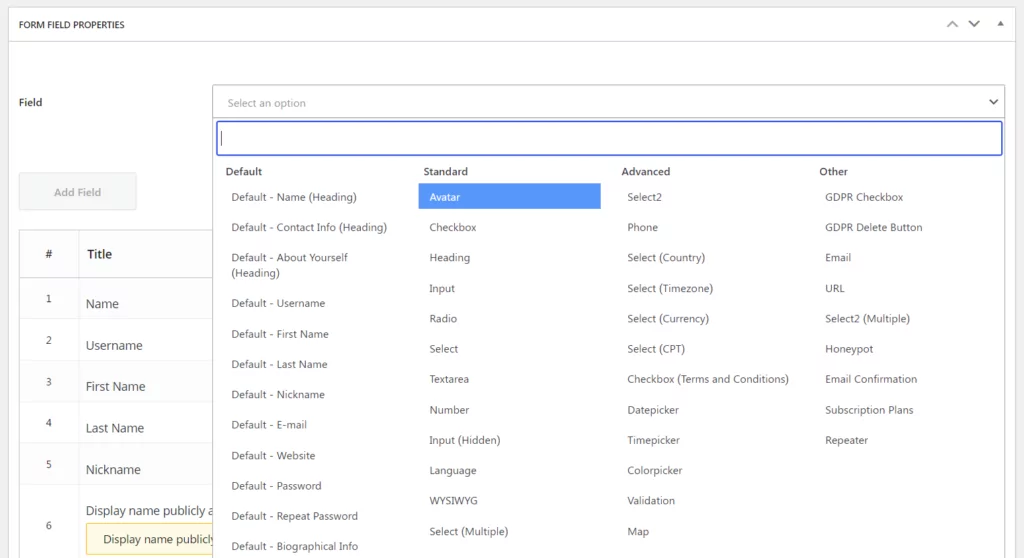1024x558 pixels.
Task: Pick Default - Last Name option
Action: (279, 364)
